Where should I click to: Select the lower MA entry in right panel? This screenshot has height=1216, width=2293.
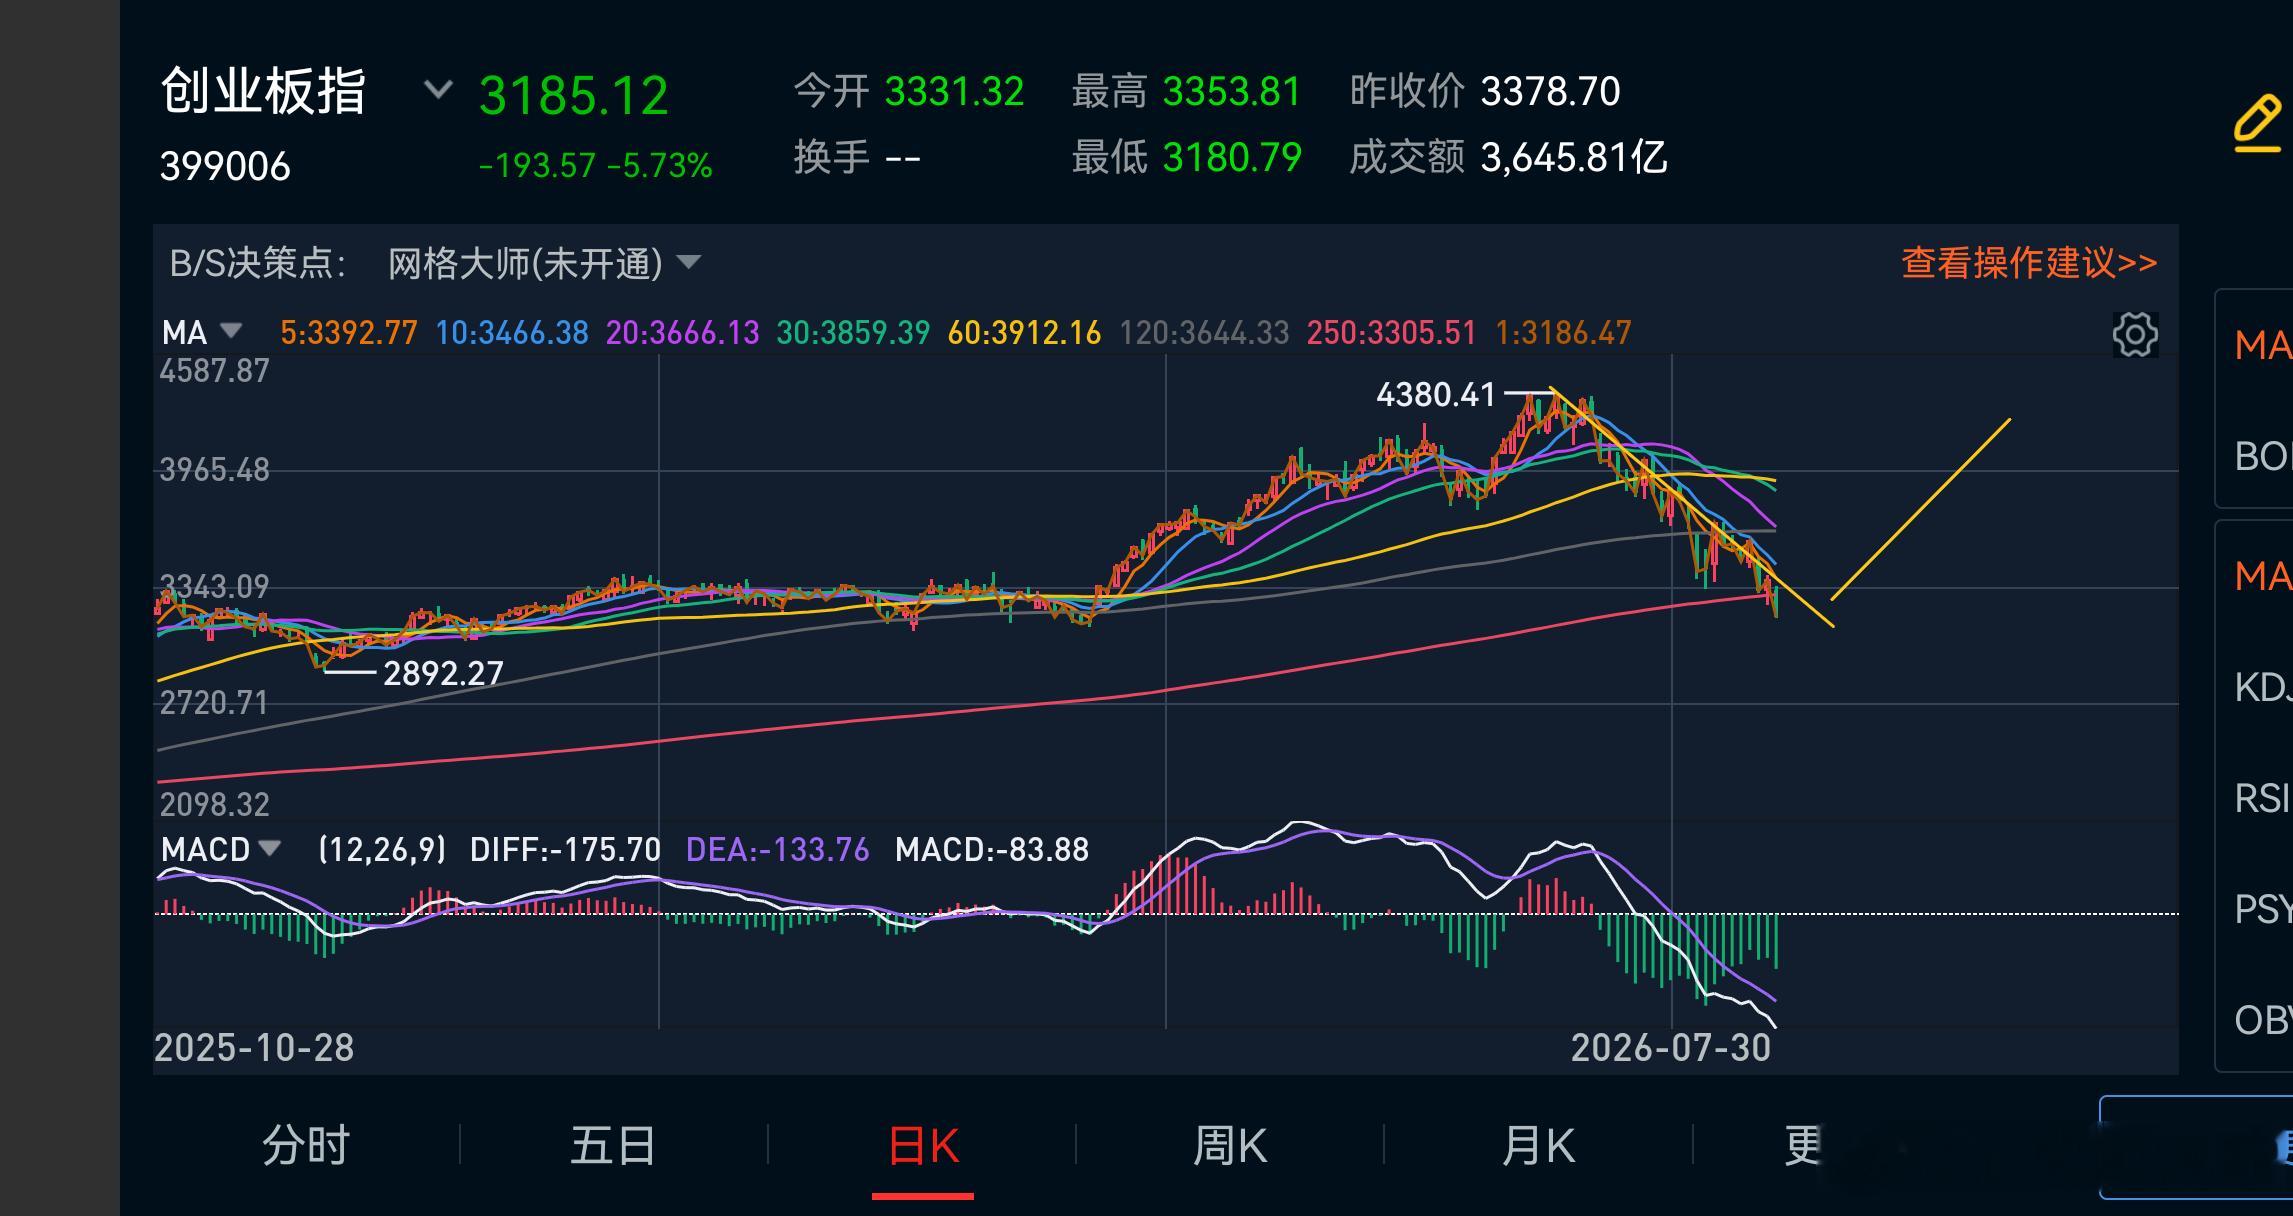pyautogui.click(x=2263, y=577)
